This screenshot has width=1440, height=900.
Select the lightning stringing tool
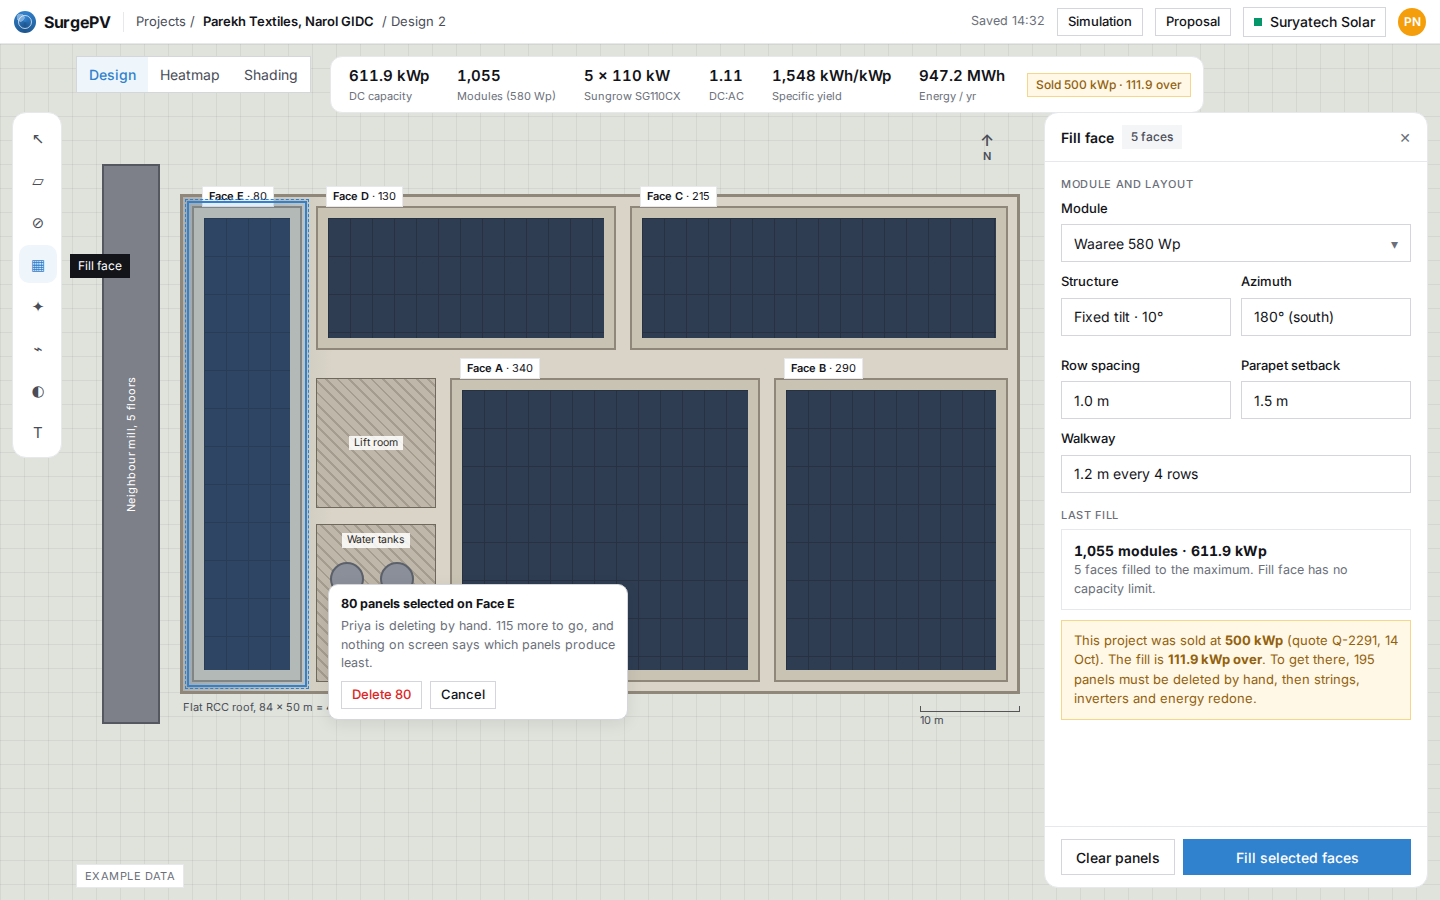click(38, 349)
